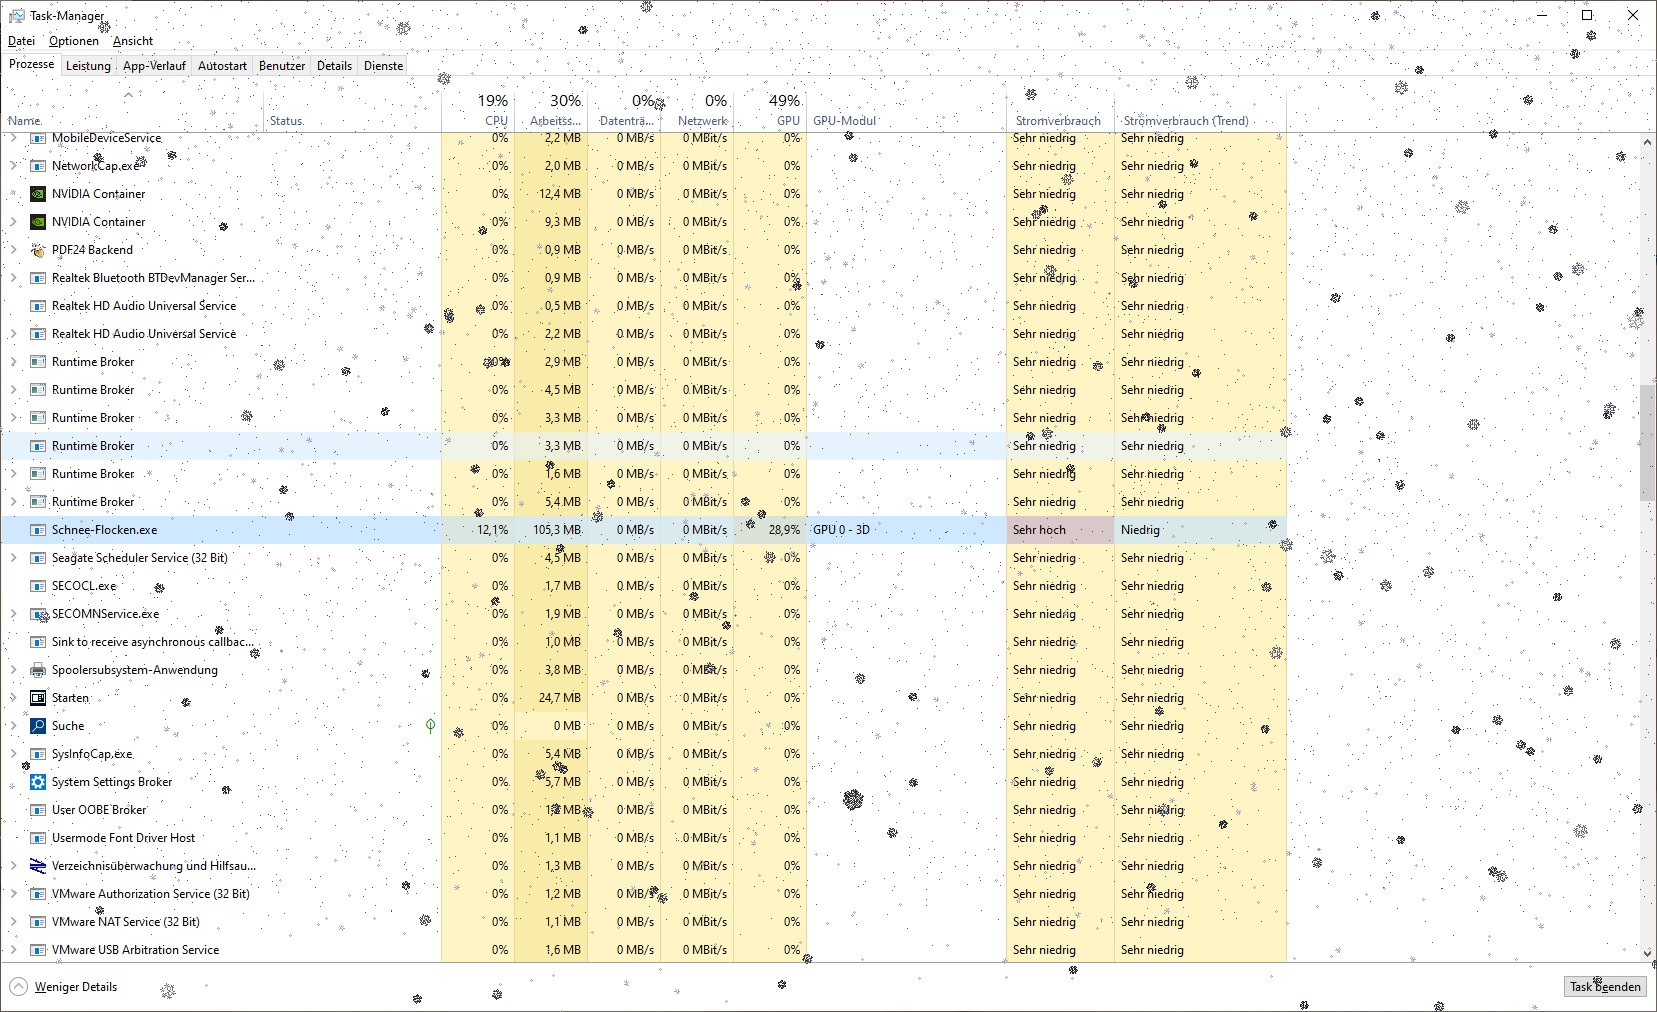Click the PDF24 Backend process icon

(x=38, y=250)
